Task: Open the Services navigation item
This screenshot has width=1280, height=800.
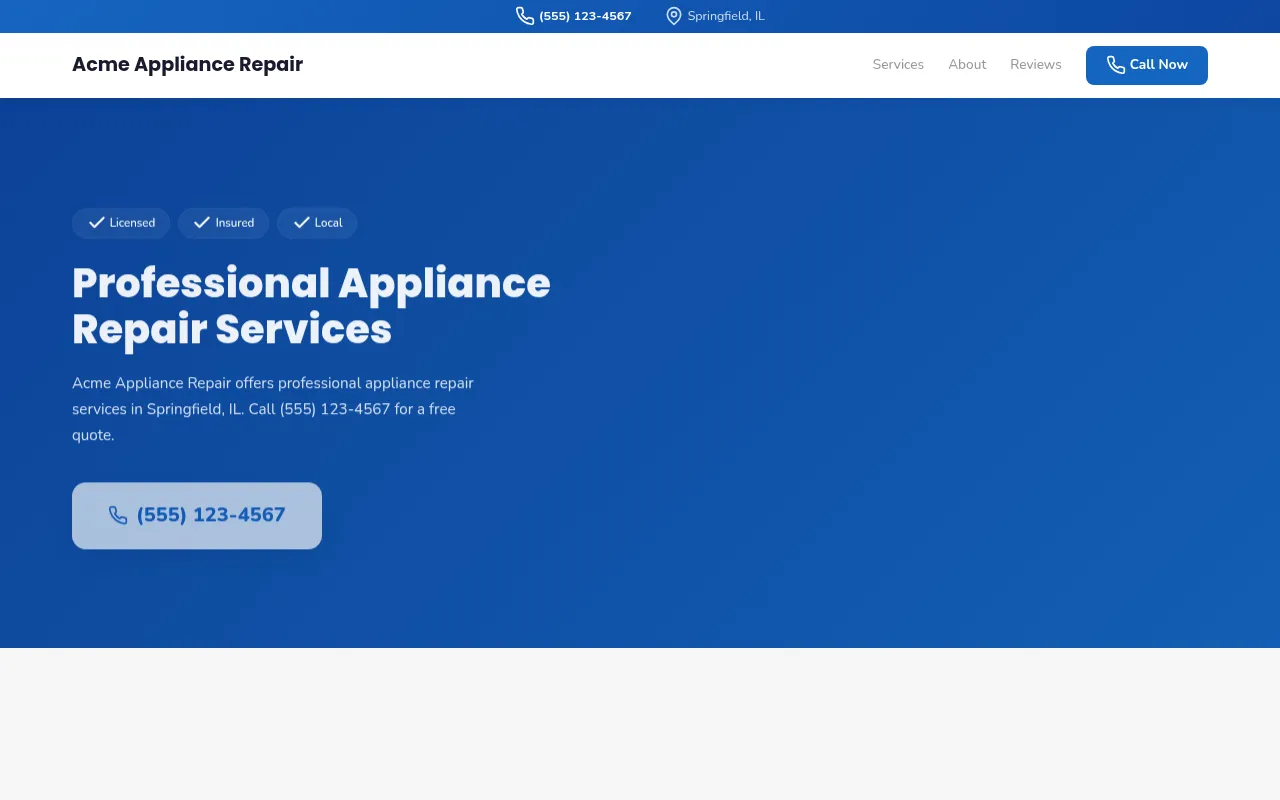Action: pos(897,64)
